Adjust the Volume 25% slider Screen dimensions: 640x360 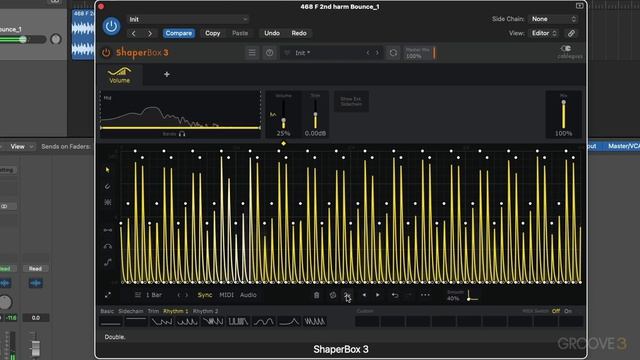283,121
